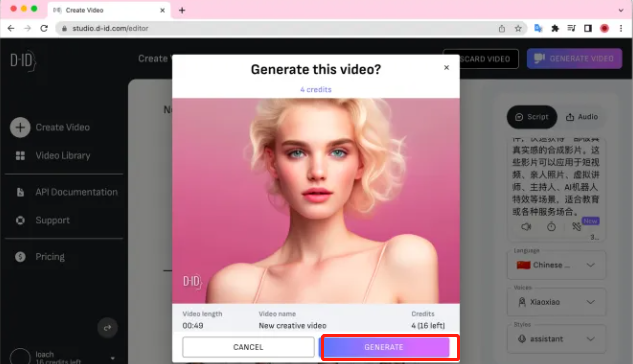This screenshot has height=364, width=633.
Task: Expand the loach account menu arrow
Action: pyautogui.click(x=113, y=358)
